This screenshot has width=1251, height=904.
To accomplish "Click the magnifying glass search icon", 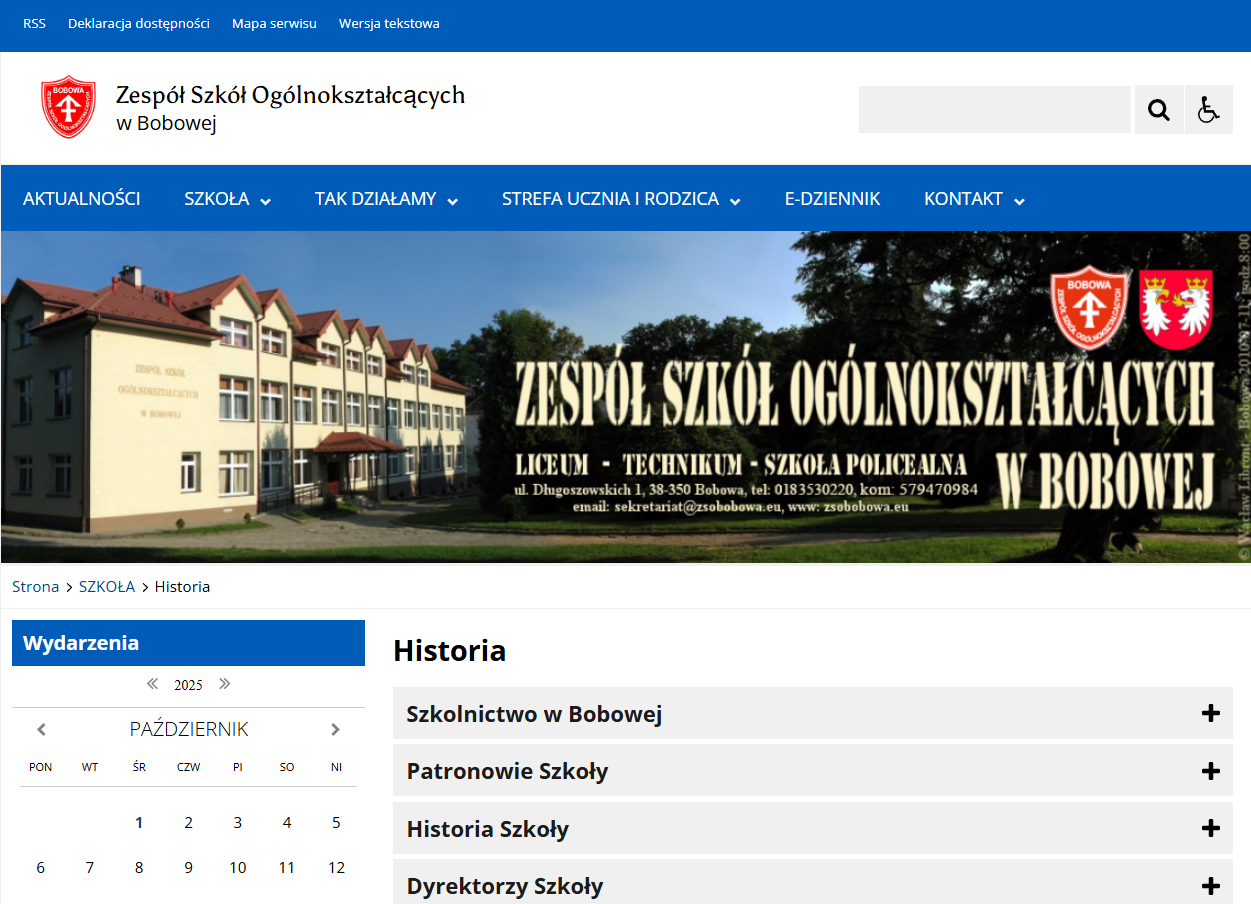I will tap(1159, 110).
